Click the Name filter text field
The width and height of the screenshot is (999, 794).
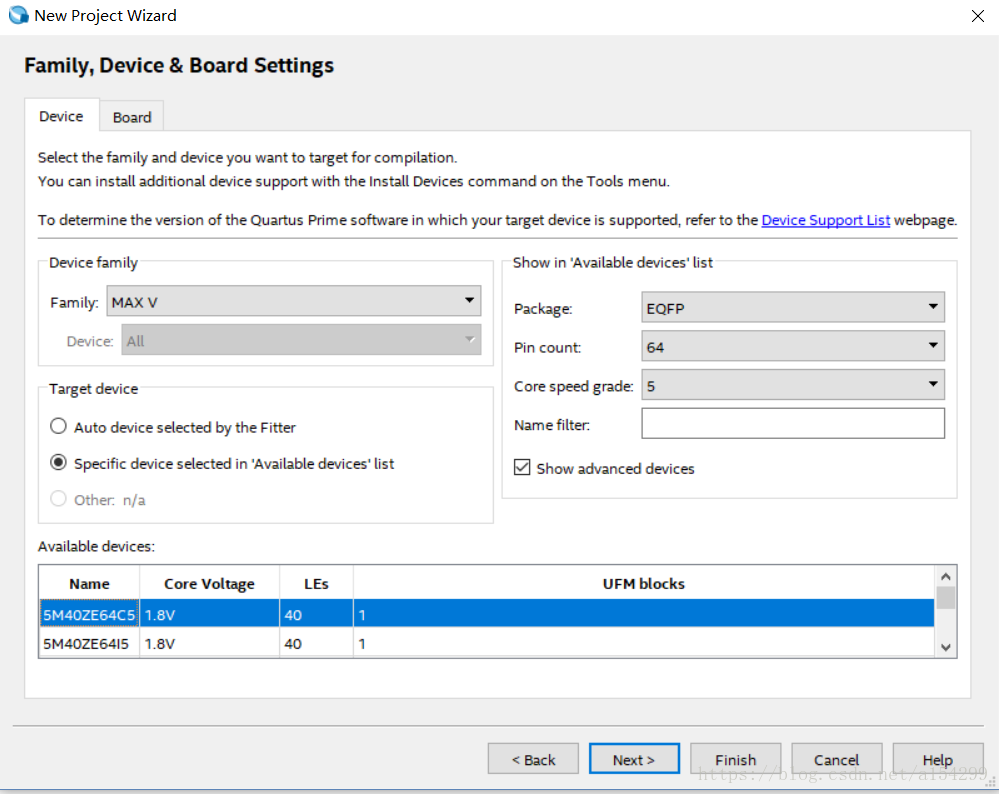793,424
